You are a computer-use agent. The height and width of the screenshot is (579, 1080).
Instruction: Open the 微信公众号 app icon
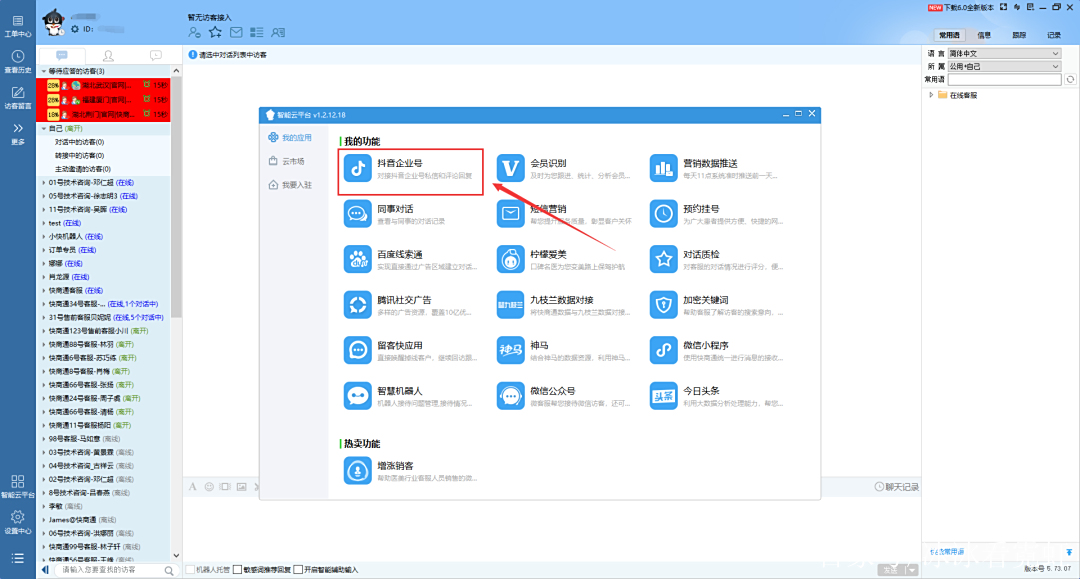(510, 395)
